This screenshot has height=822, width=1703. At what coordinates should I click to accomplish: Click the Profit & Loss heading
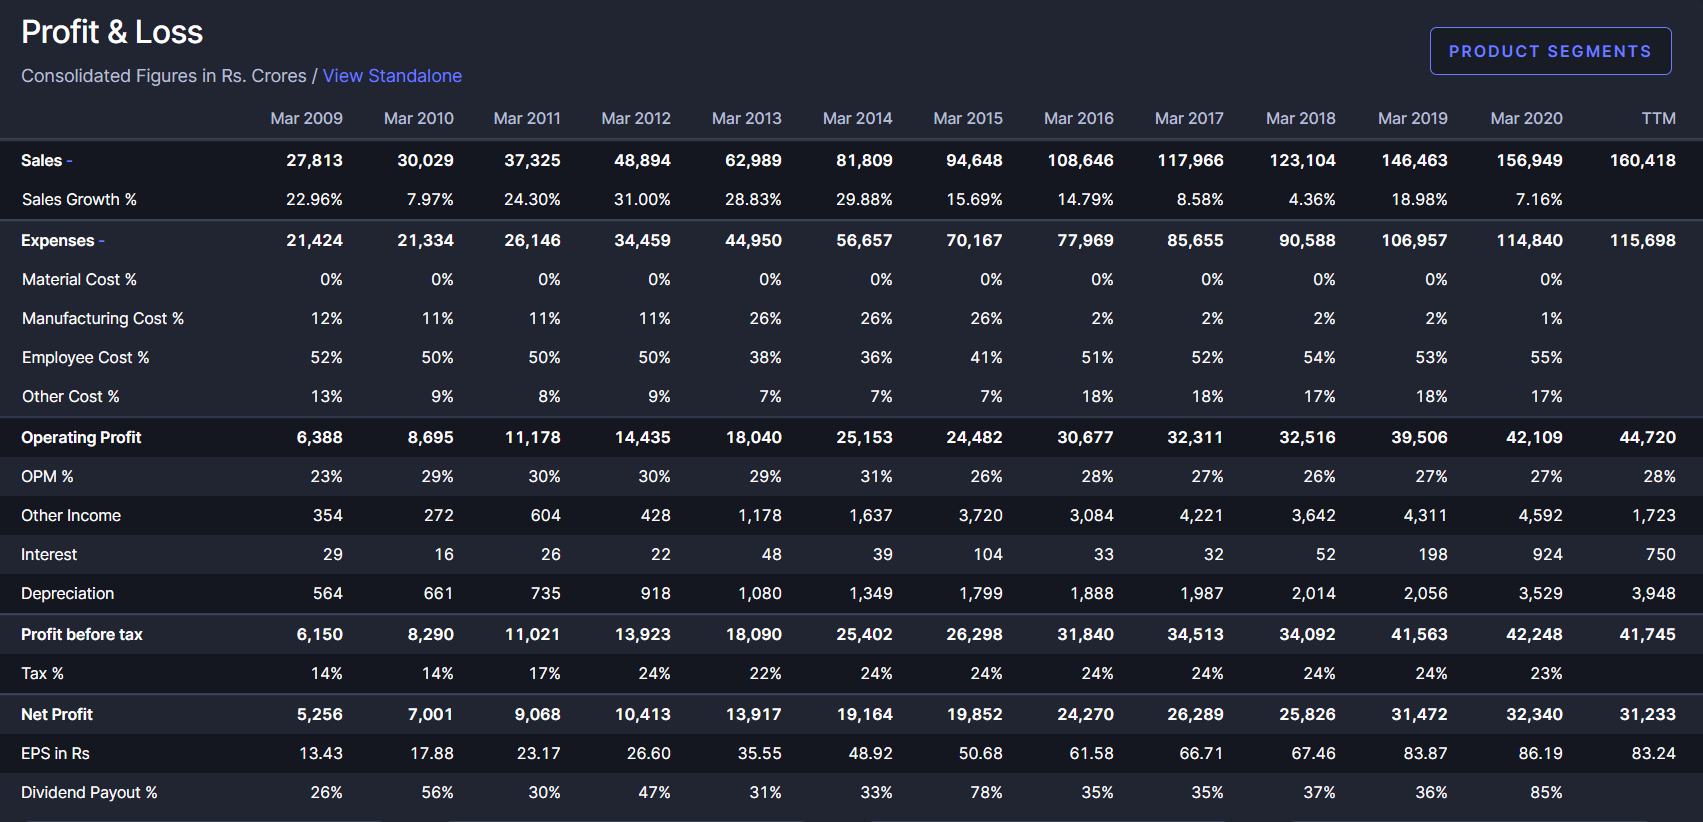tap(112, 32)
